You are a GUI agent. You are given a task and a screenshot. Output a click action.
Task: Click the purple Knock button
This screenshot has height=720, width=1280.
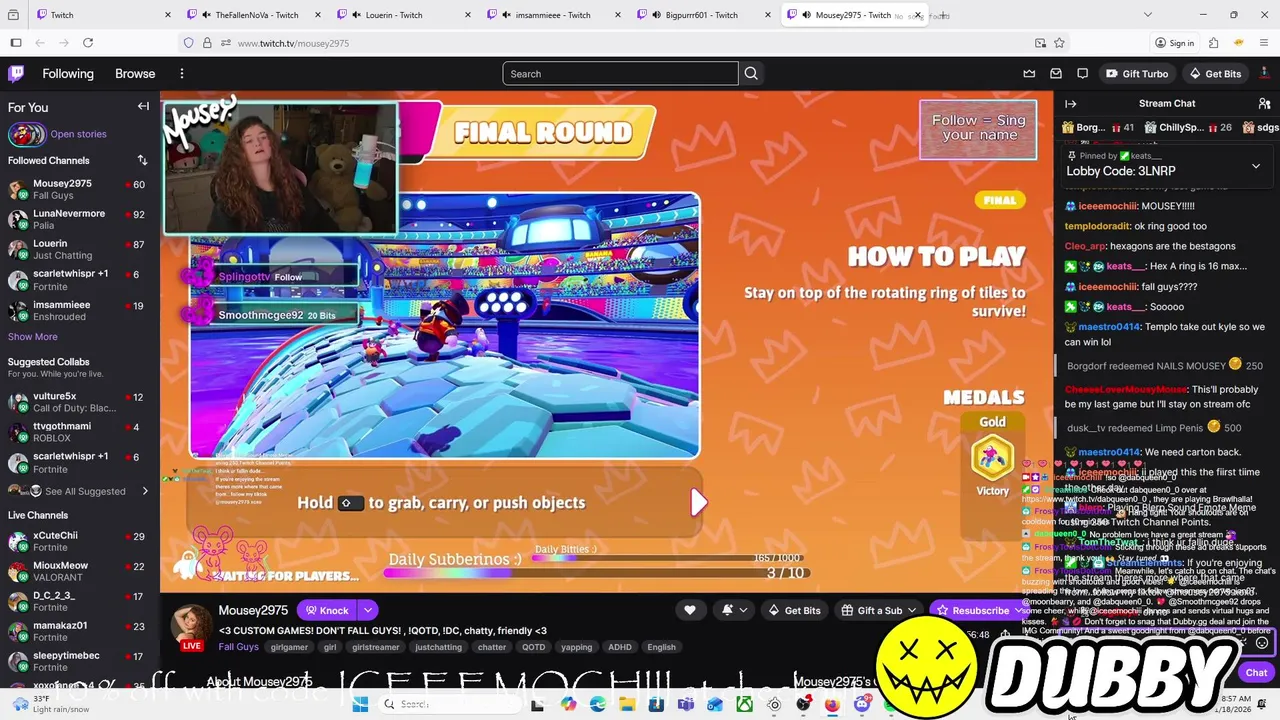(327, 610)
